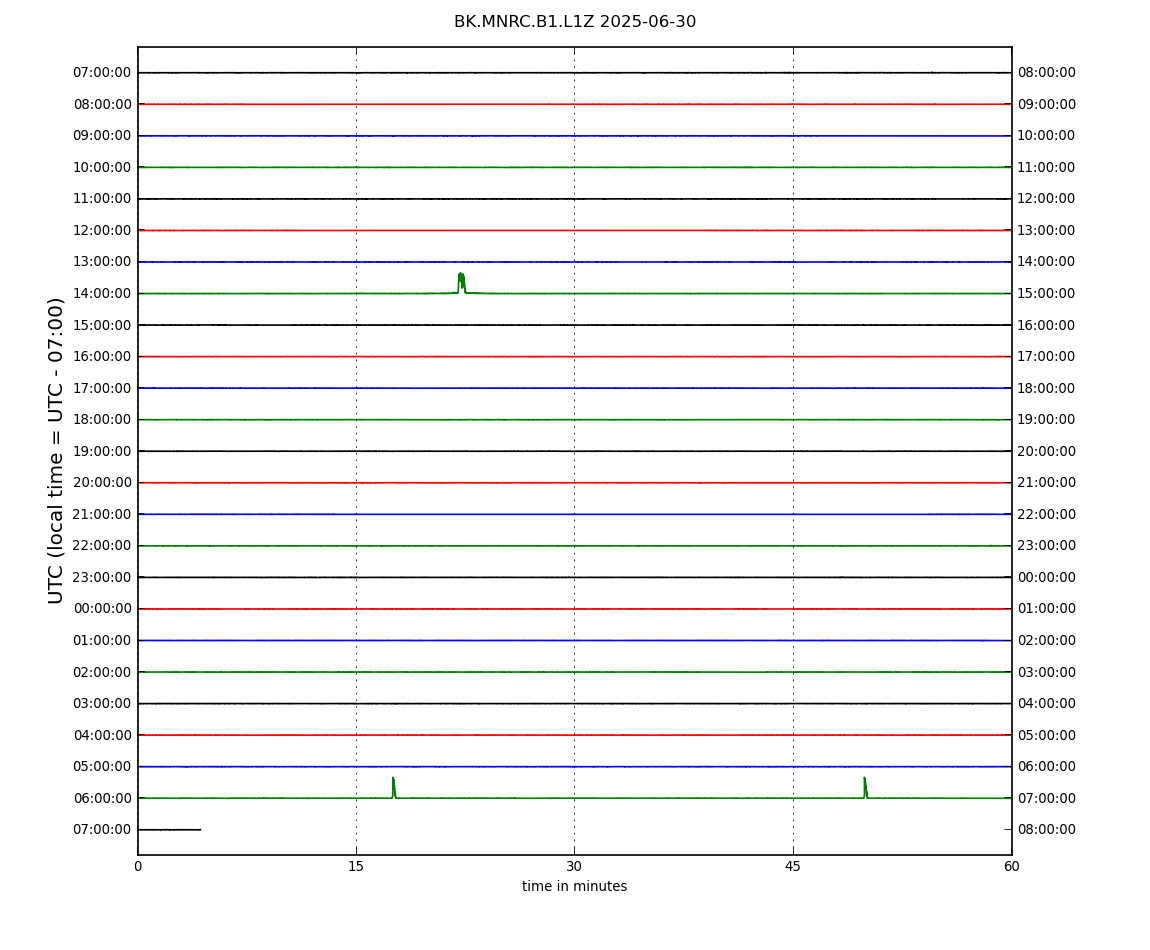This screenshot has width=1150, height=950.
Task: Click right-axis label 13:00:00
Action: pos(1047,230)
